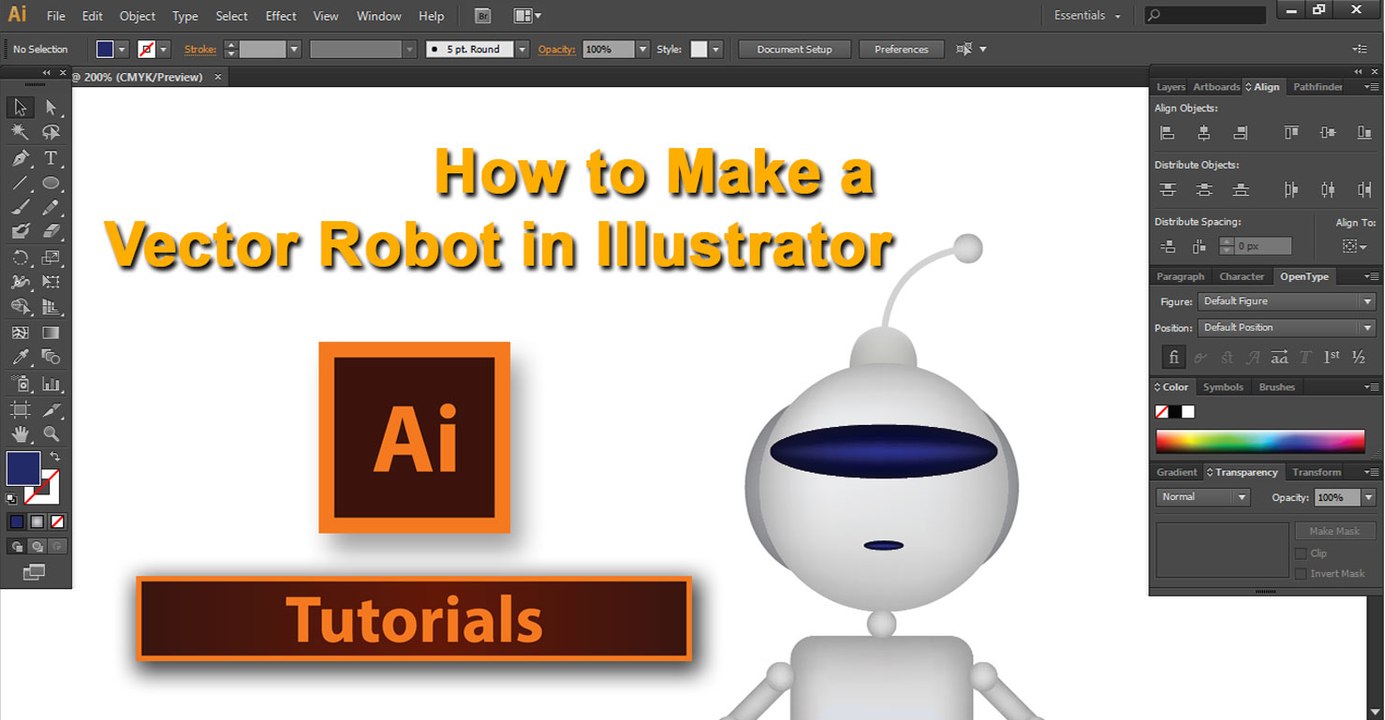This screenshot has height=720, width=1385.
Task: Click the Make Mask button
Action: tap(1335, 531)
